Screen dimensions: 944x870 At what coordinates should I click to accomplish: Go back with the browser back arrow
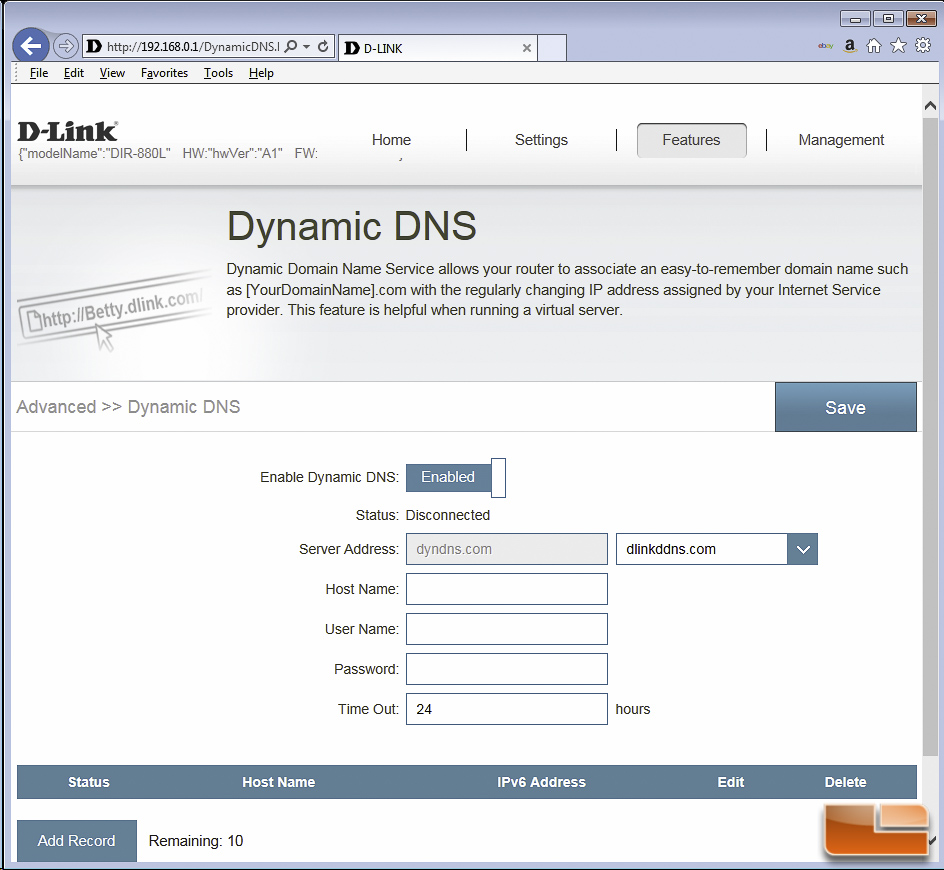(x=30, y=45)
